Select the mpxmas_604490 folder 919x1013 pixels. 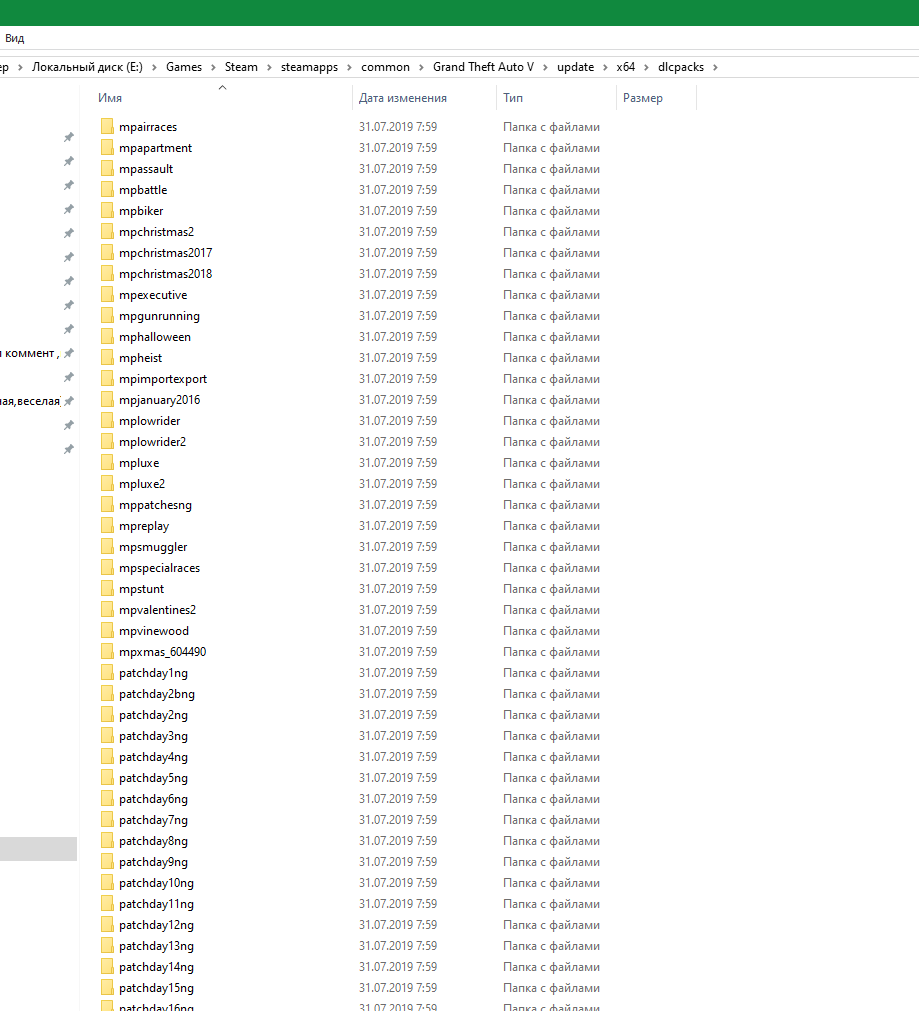pos(160,651)
